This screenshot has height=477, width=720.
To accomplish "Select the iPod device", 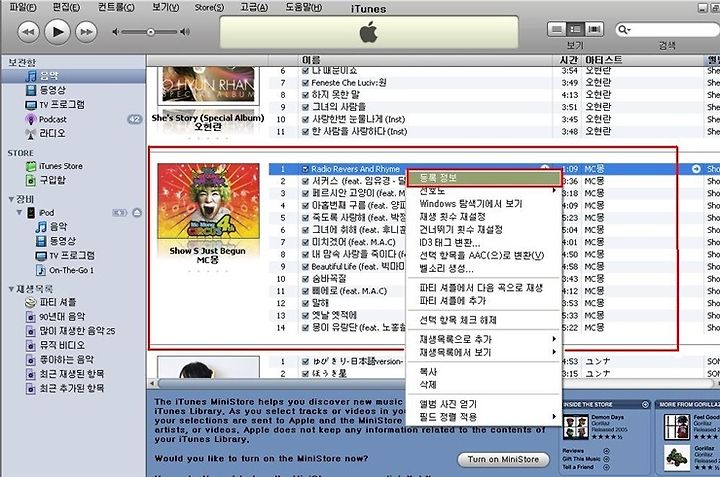I will (x=46, y=213).
